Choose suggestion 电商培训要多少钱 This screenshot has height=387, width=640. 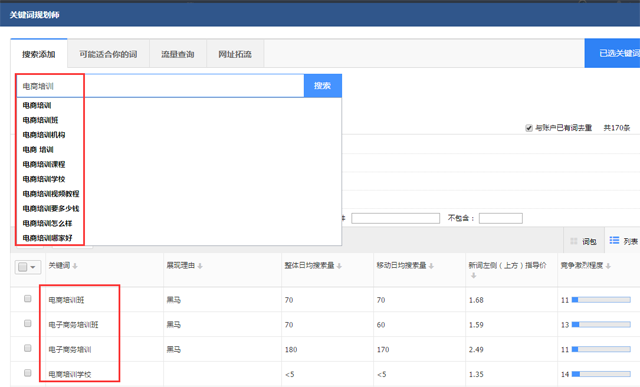click(51, 208)
